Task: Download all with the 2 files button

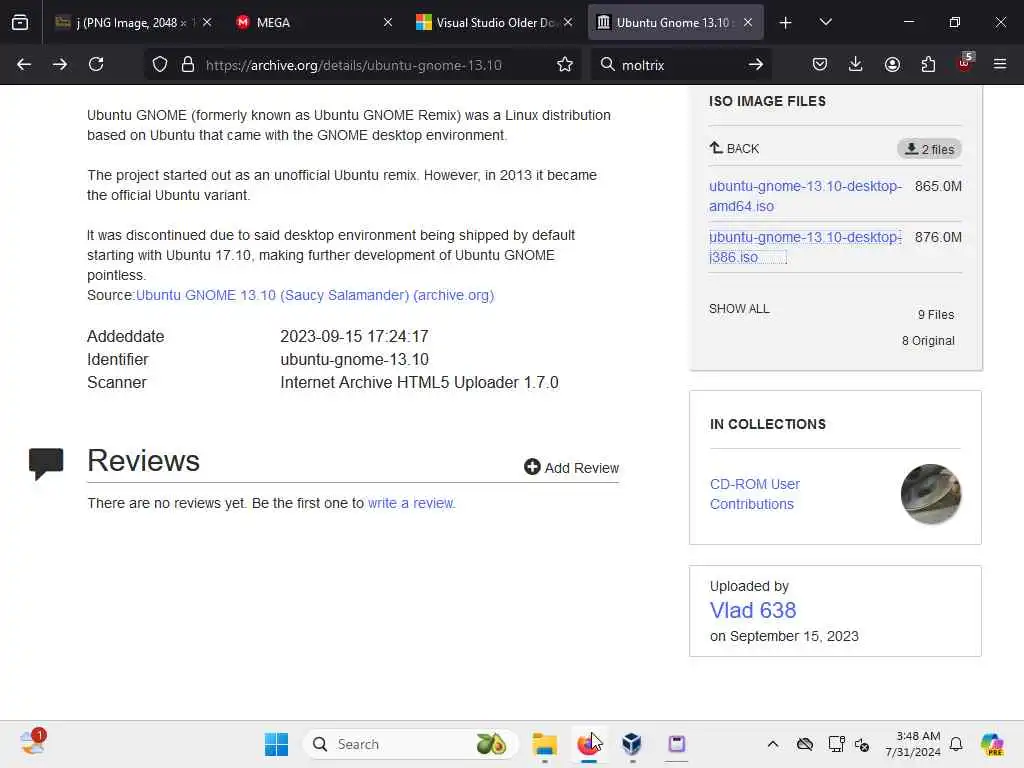Action: (x=929, y=149)
